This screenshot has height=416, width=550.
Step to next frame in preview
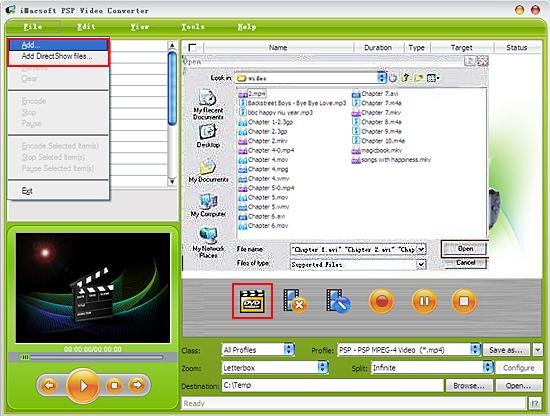(x=137, y=385)
